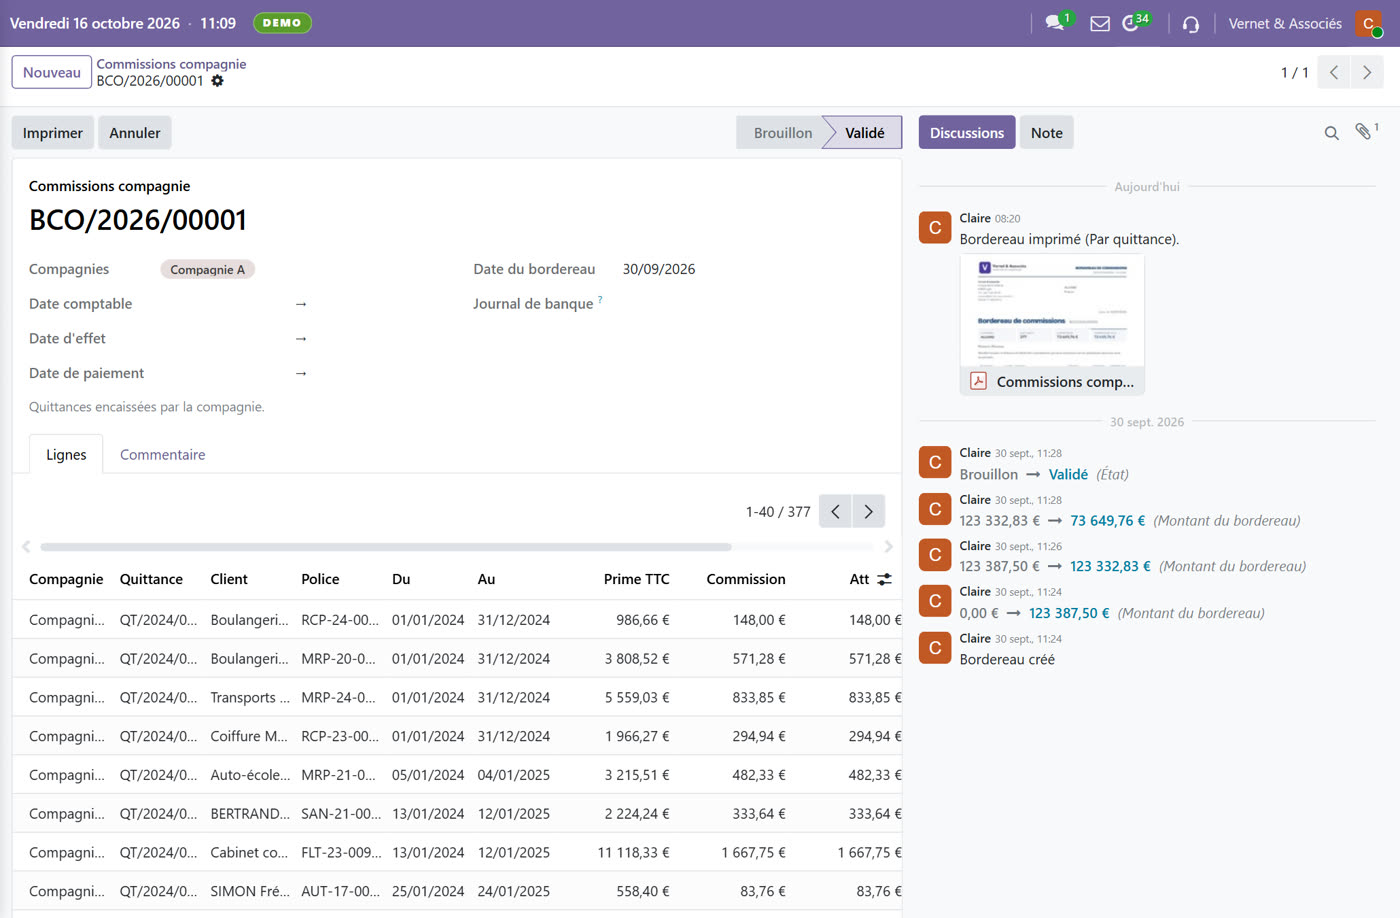Open the user avatar menu in header
Screen dimensions: 1400x918
pos(1368,23)
